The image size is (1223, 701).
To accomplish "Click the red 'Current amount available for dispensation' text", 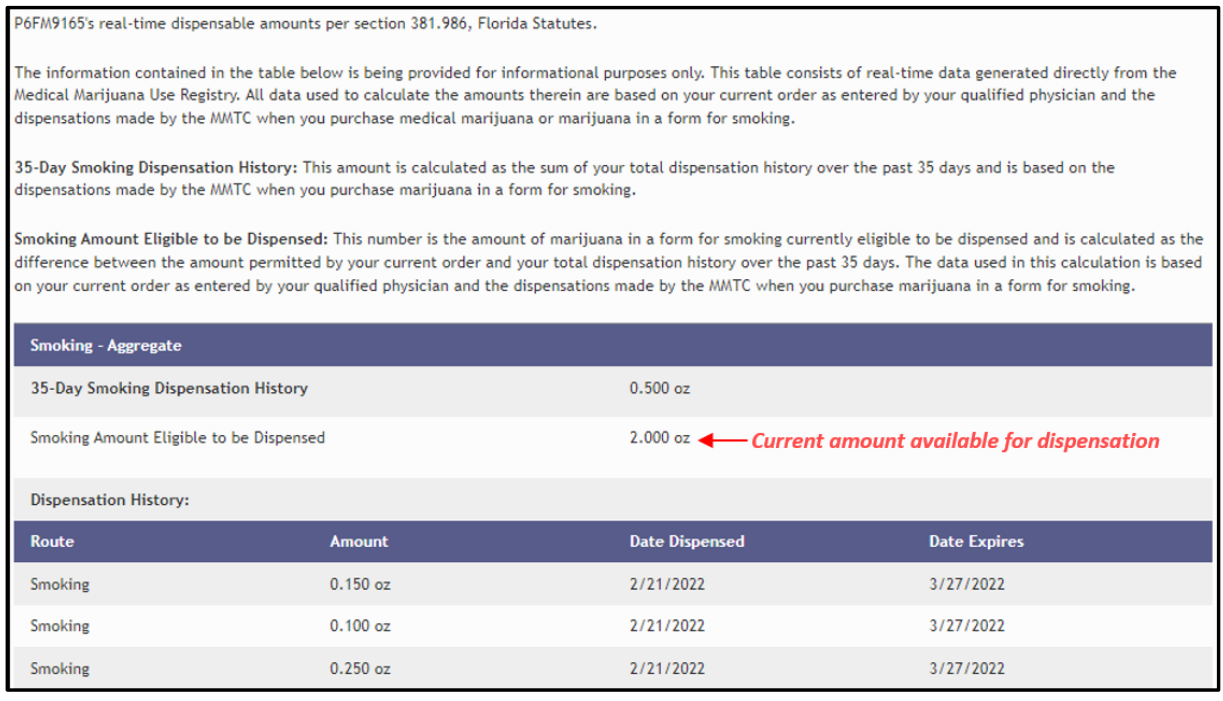I will tap(955, 440).
